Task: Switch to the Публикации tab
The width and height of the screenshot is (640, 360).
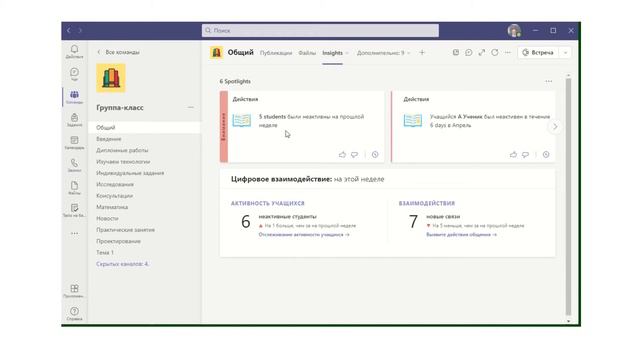Action: tap(276, 53)
